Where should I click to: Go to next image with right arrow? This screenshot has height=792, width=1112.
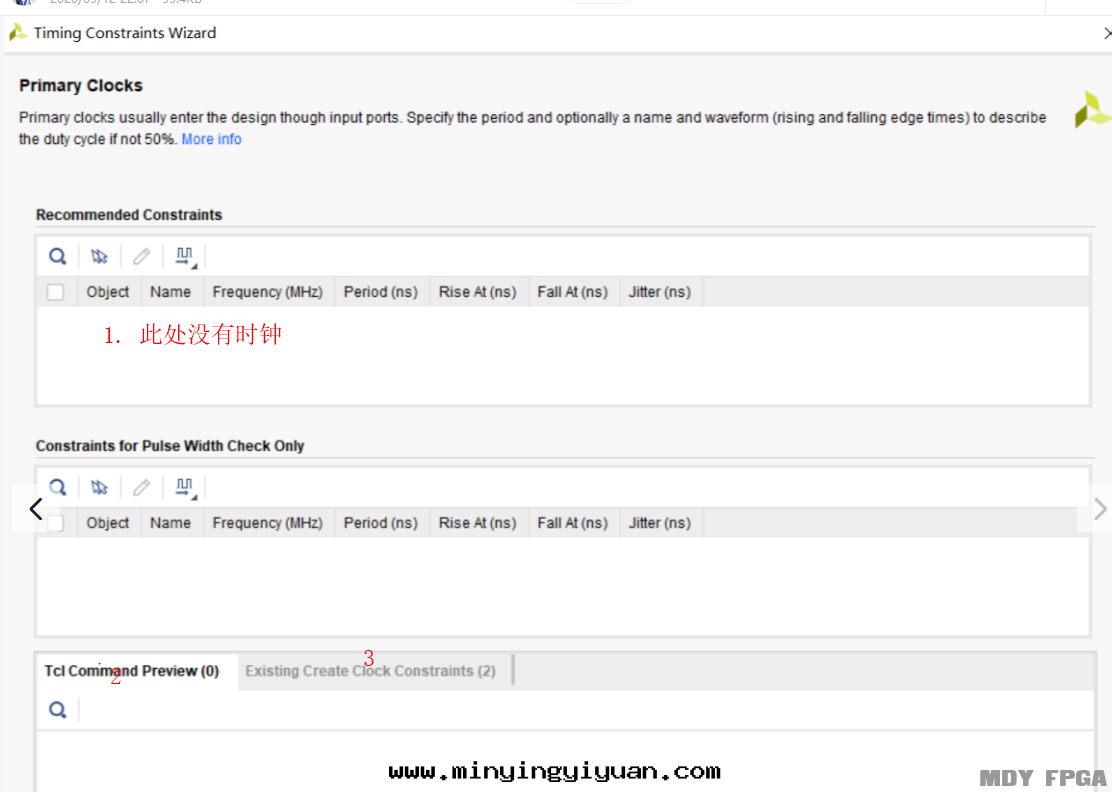click(1099, 509)
